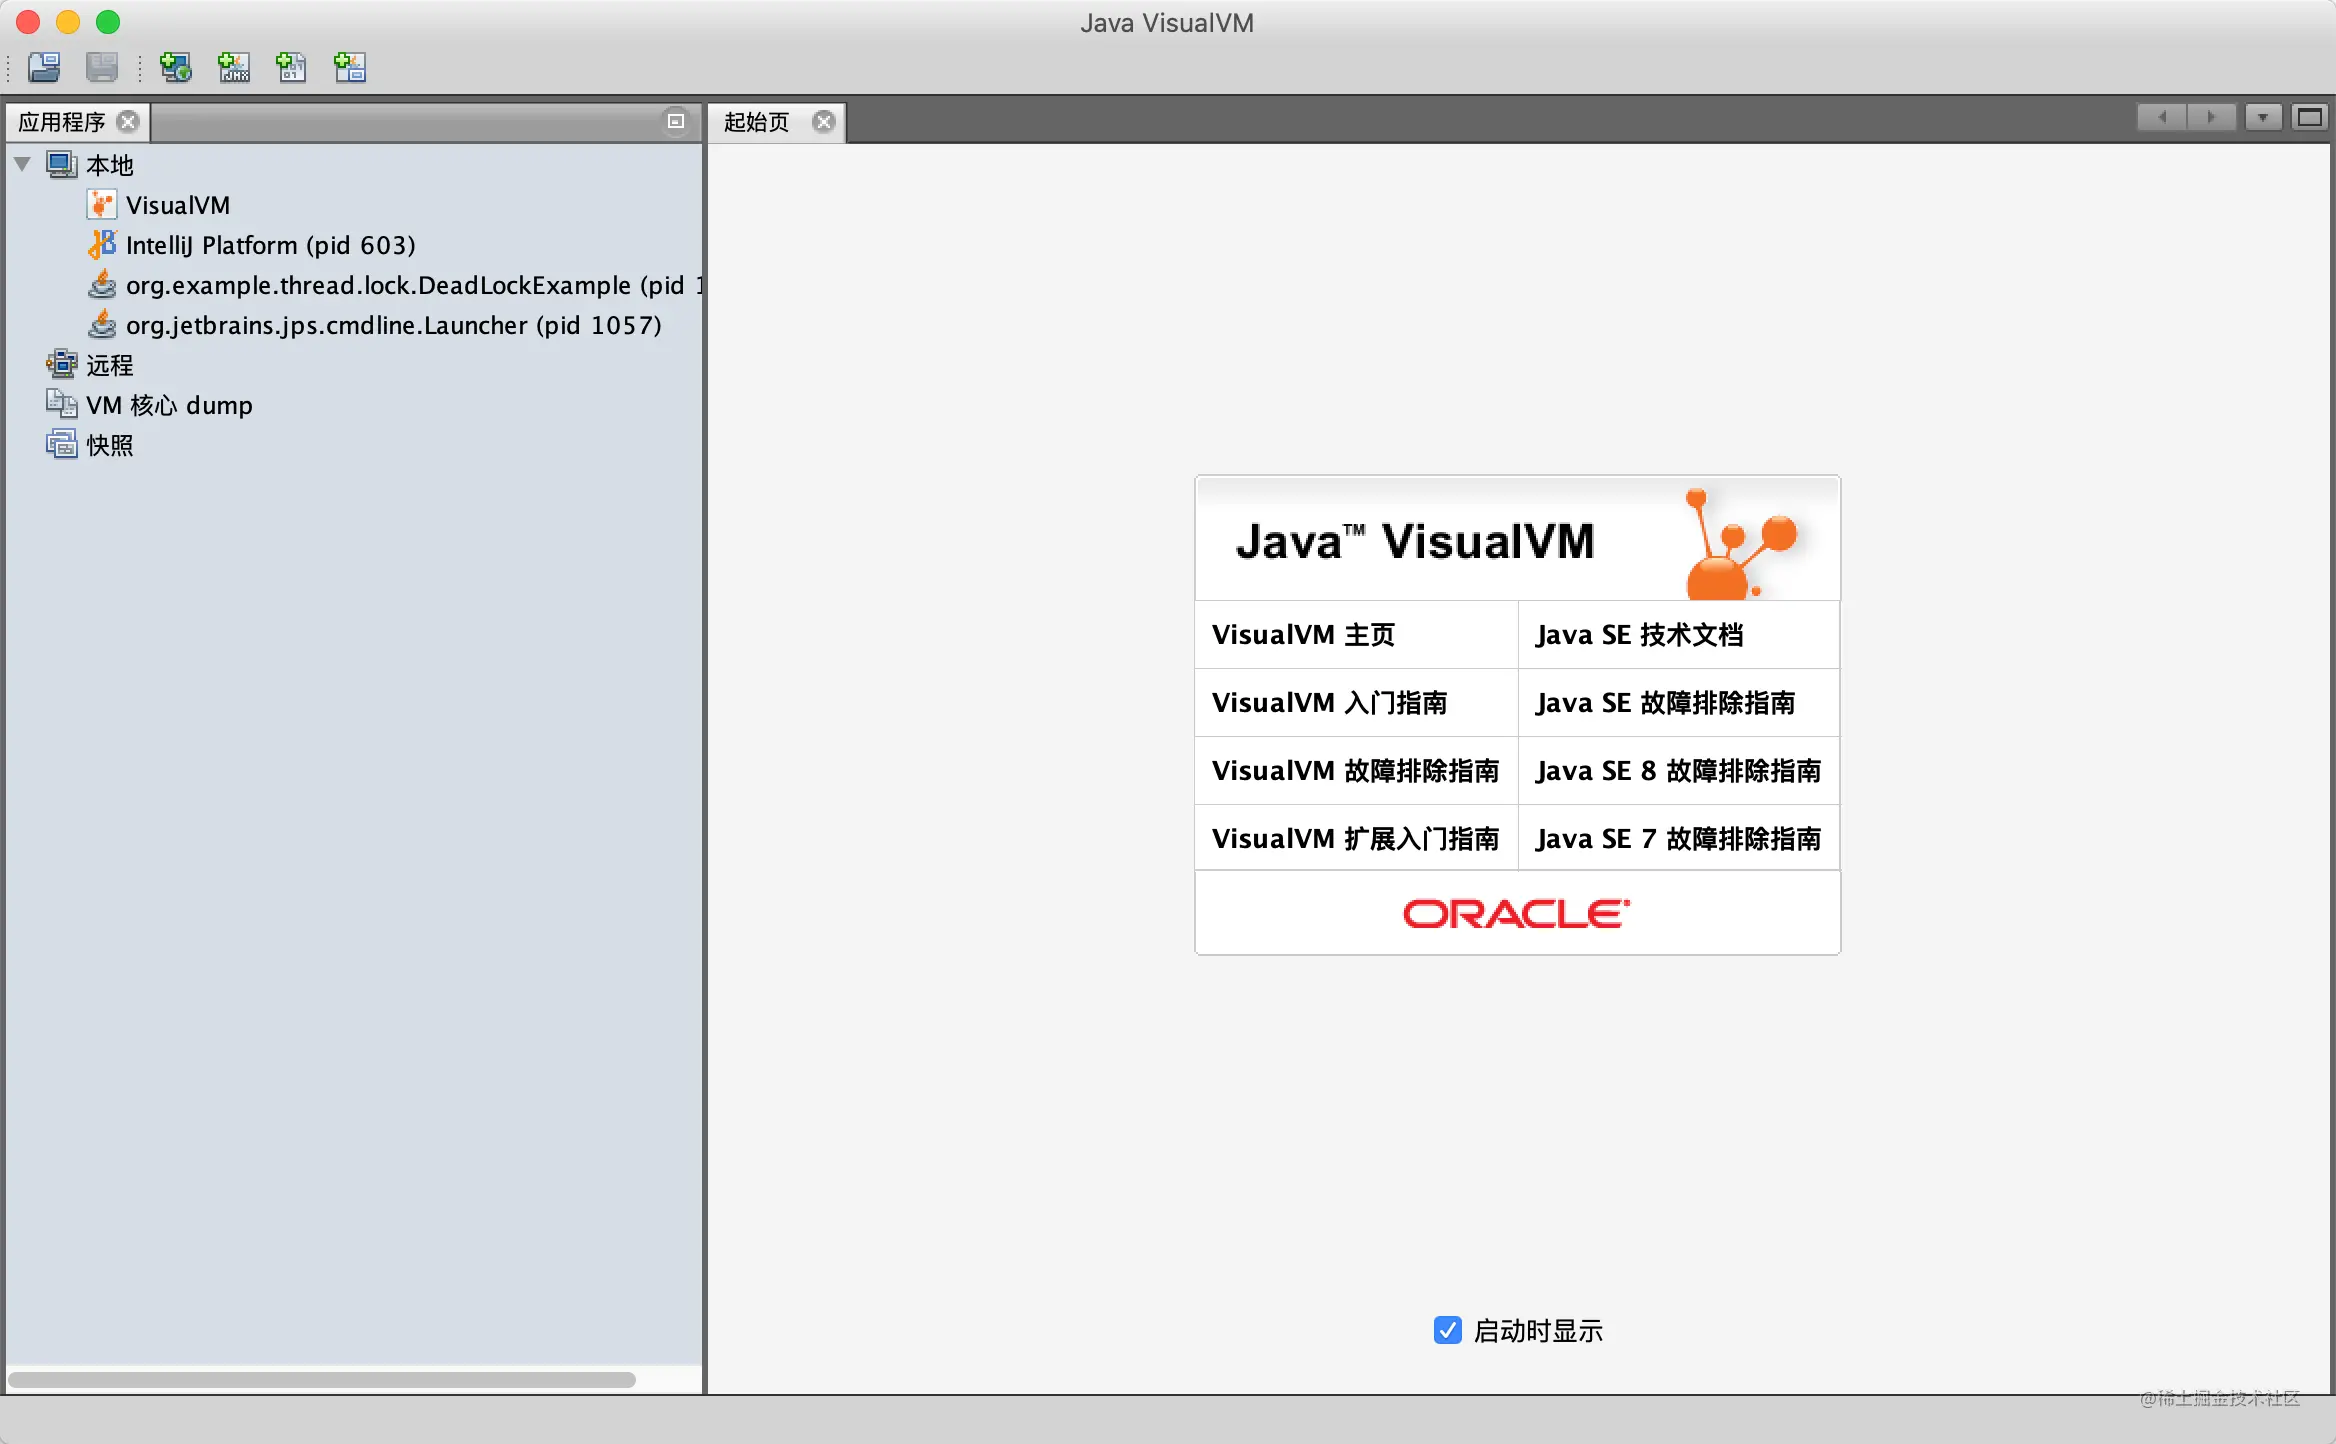
Task: Select the 起始页 tab
Action: pos(757,122)
